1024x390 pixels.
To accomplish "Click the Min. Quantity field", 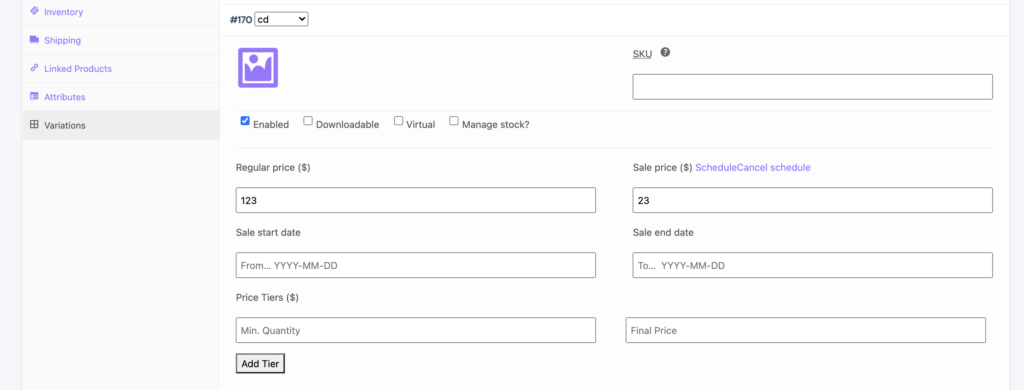I will (415, 330).
